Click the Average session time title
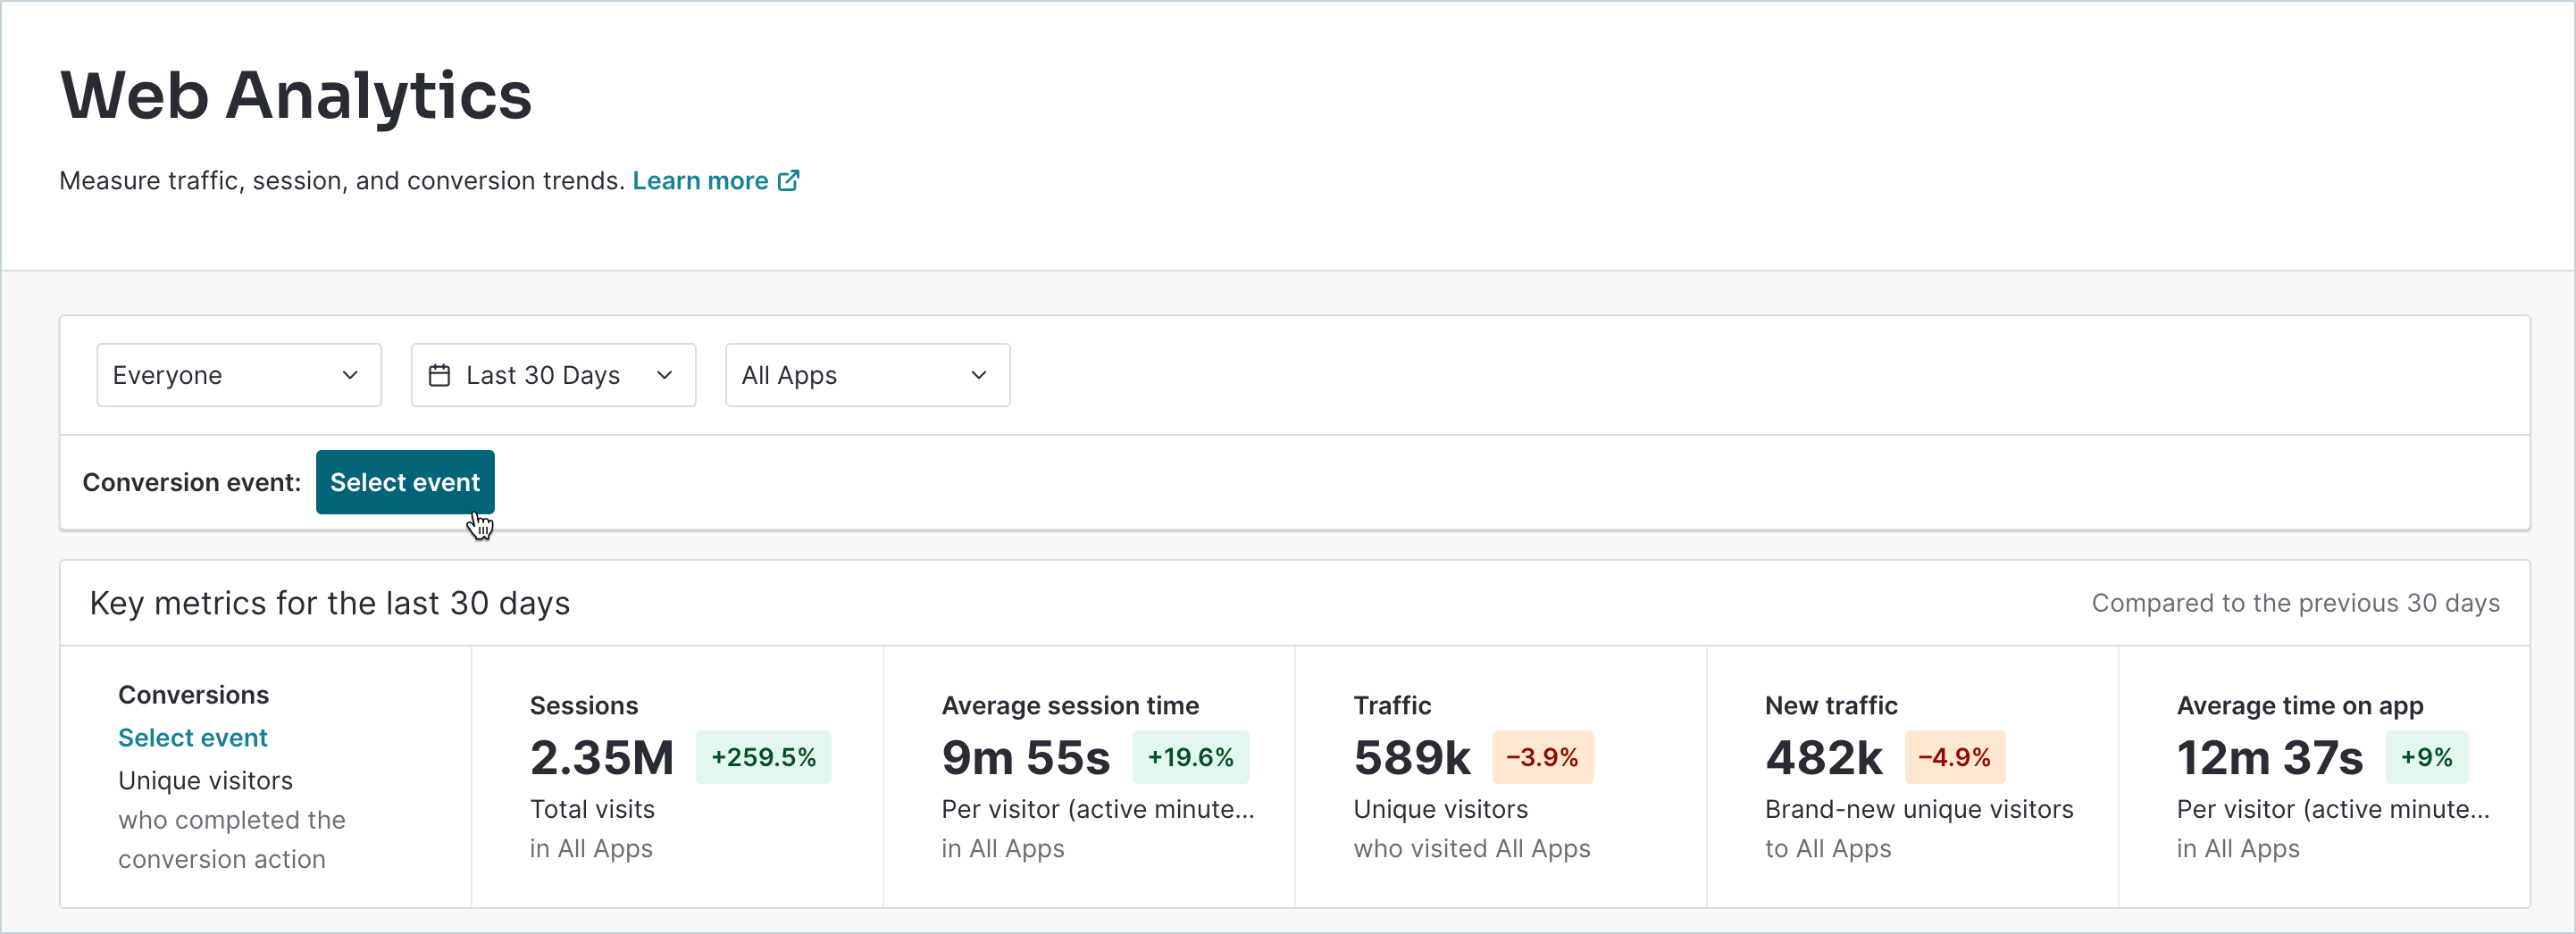Viewport: 2576px width, 934px height. pos(1070,706)
